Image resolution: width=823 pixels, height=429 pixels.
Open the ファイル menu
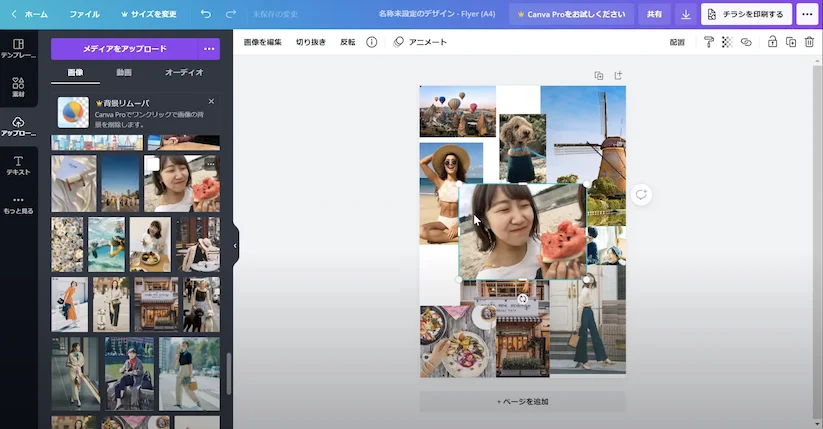(x=84, y=15)
